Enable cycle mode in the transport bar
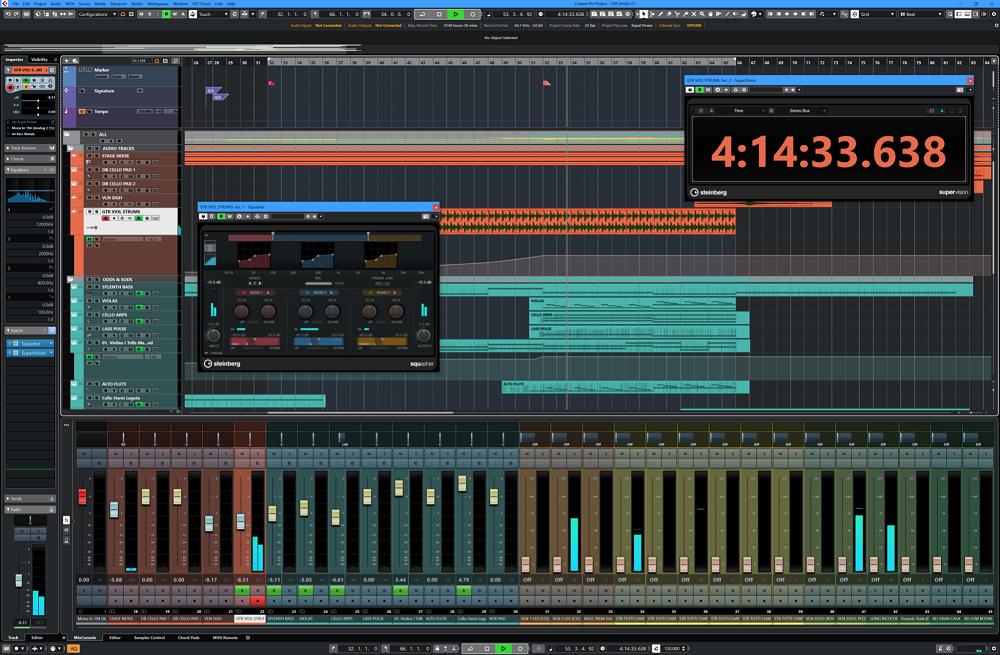This screenshot has height=655, width=1000. [x=423, y=14]
